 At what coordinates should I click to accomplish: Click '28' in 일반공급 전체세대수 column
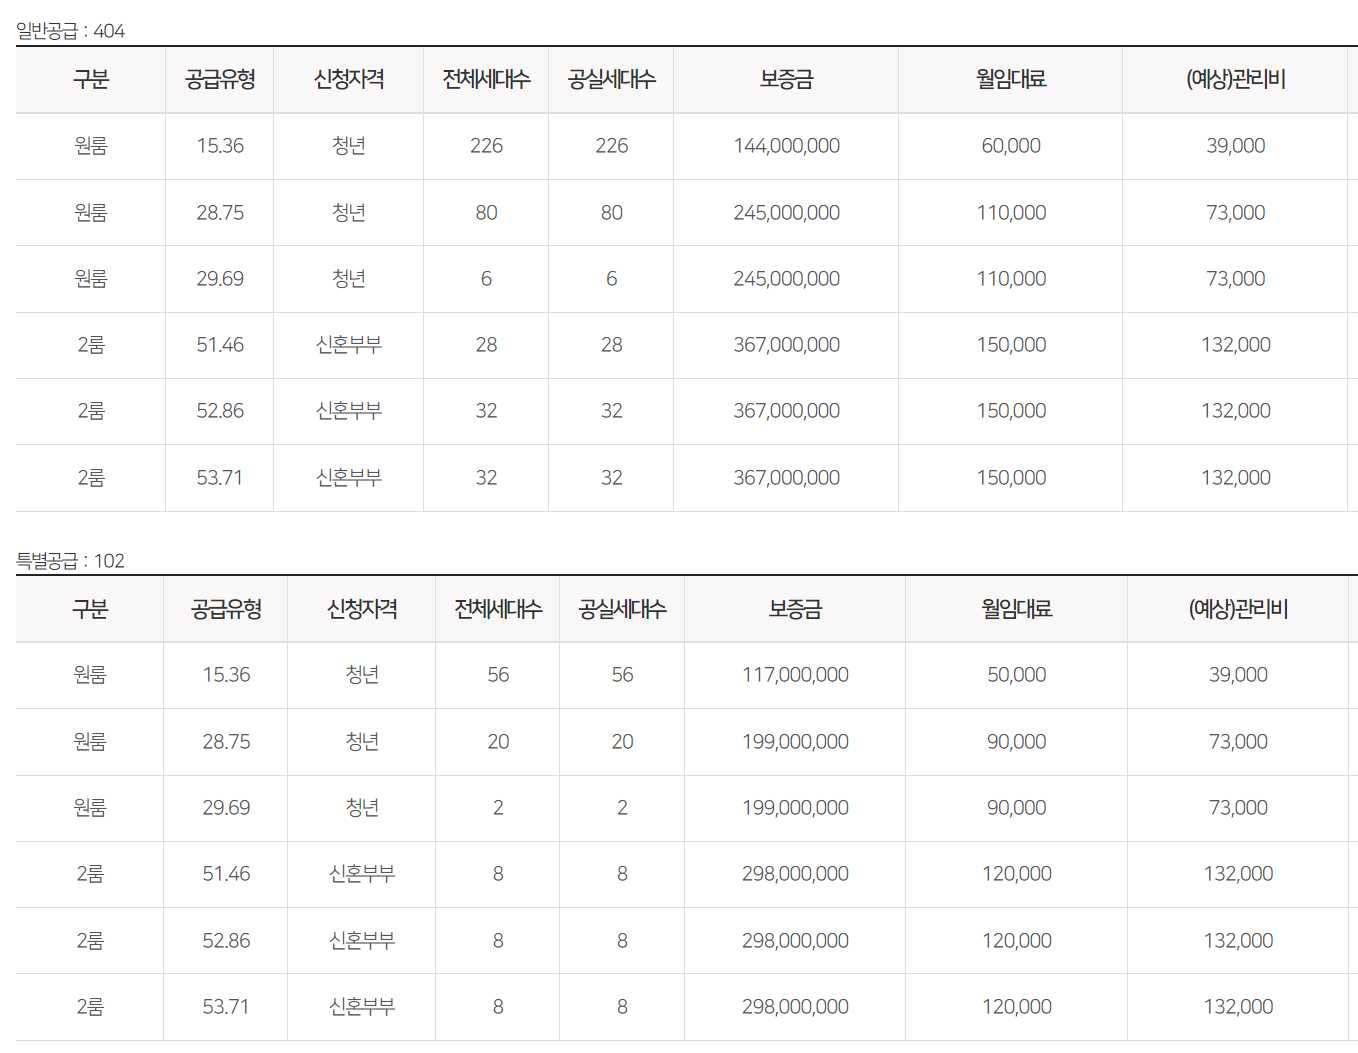click(486, 345)
